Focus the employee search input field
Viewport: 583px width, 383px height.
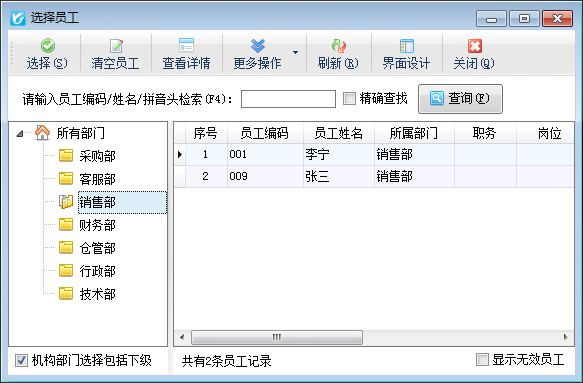click(x=288, y=99)
